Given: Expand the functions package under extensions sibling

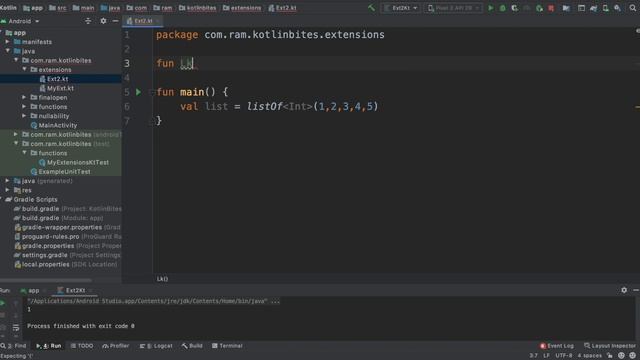Looking at the screenshot, I should [24, 107].
